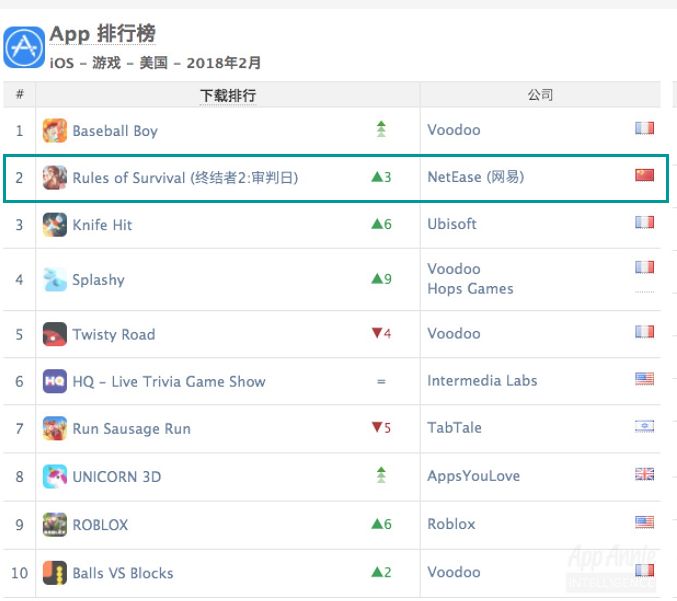This screenshot has height=601, width=677.
Task: Open the Ubisoft company link
Action: coord(452,224)
